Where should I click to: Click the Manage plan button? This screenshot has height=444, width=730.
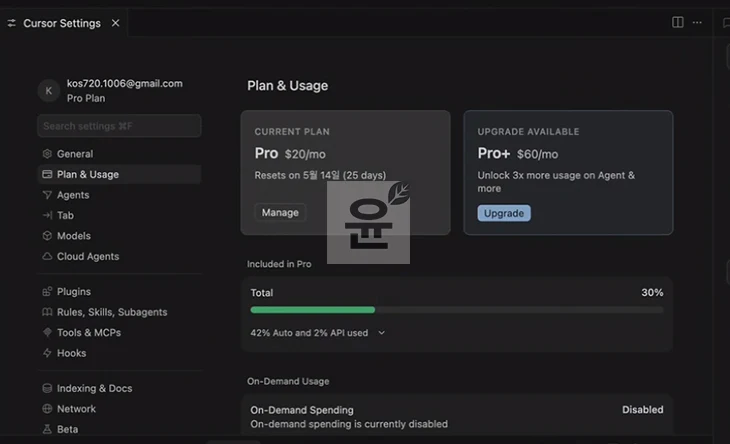pyautogui.click(x=280, y=212)
